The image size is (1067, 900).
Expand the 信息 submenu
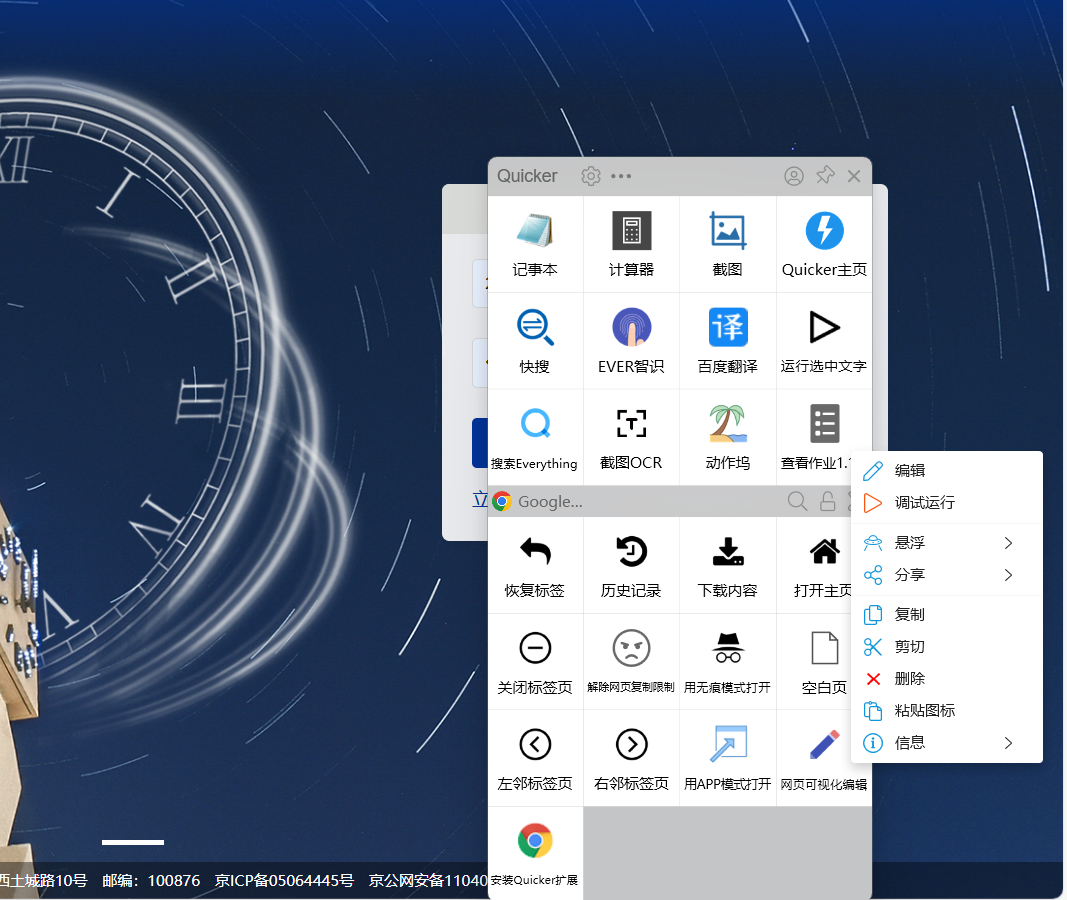[947, 743]
